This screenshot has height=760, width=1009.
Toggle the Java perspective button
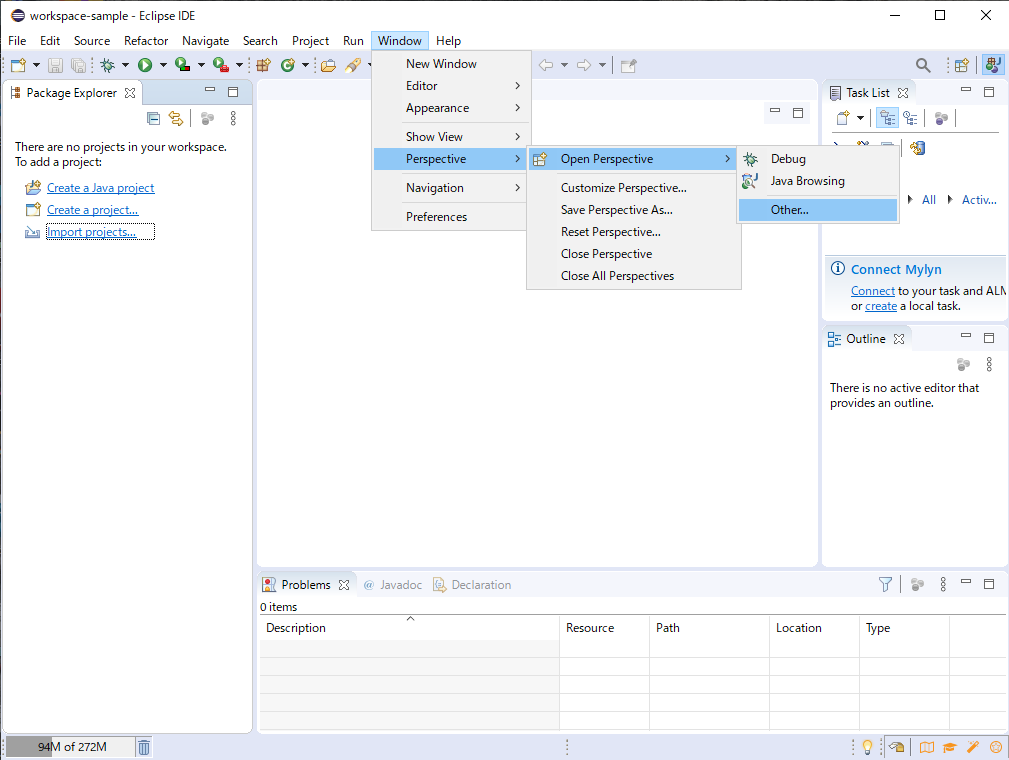point(993,65)
